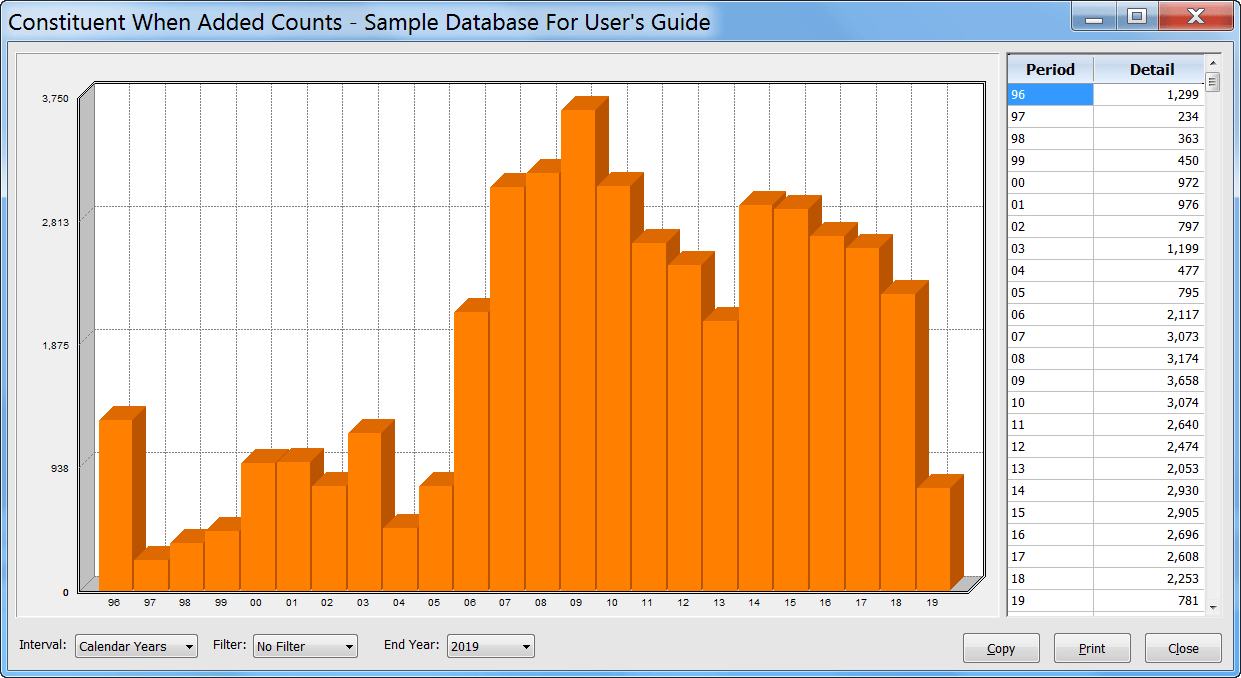Select row 06 showing 2,117
Screen dimensions: 1241x678
point(1100,314)
